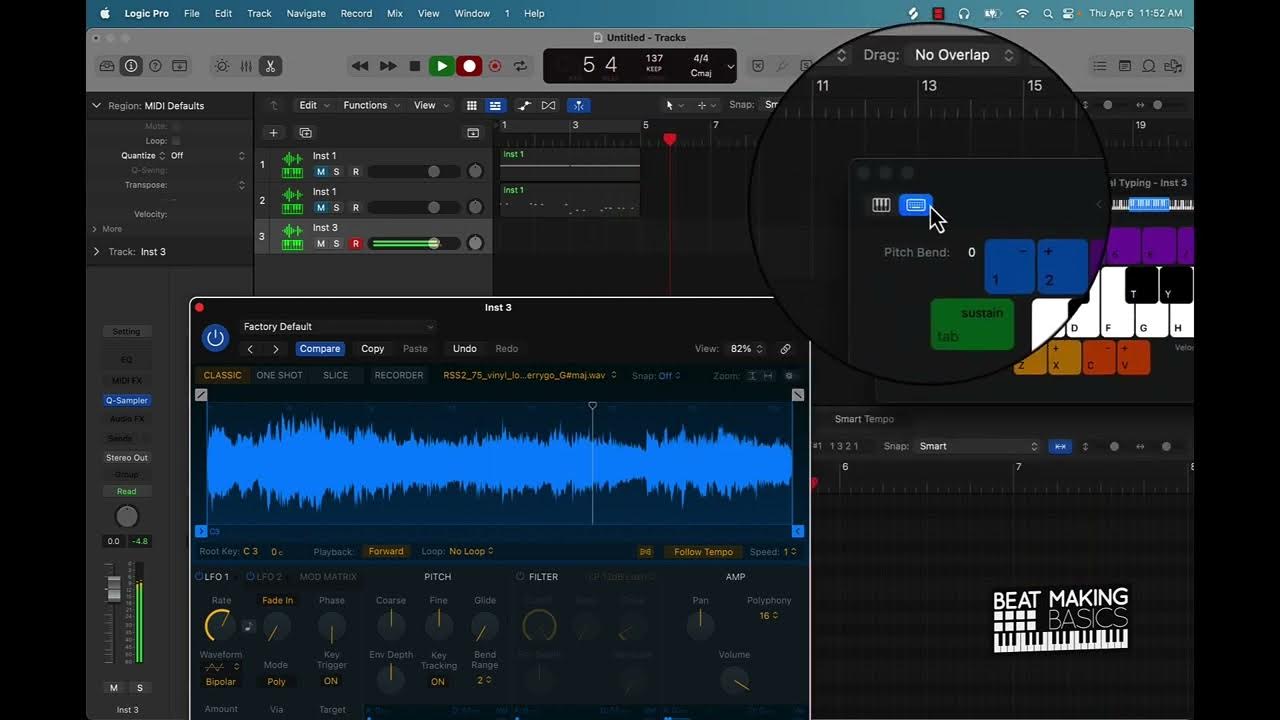Disable record on track 3 Inst 3
The height and width of the screenshot is (720, 1280).
pos(355,244)
